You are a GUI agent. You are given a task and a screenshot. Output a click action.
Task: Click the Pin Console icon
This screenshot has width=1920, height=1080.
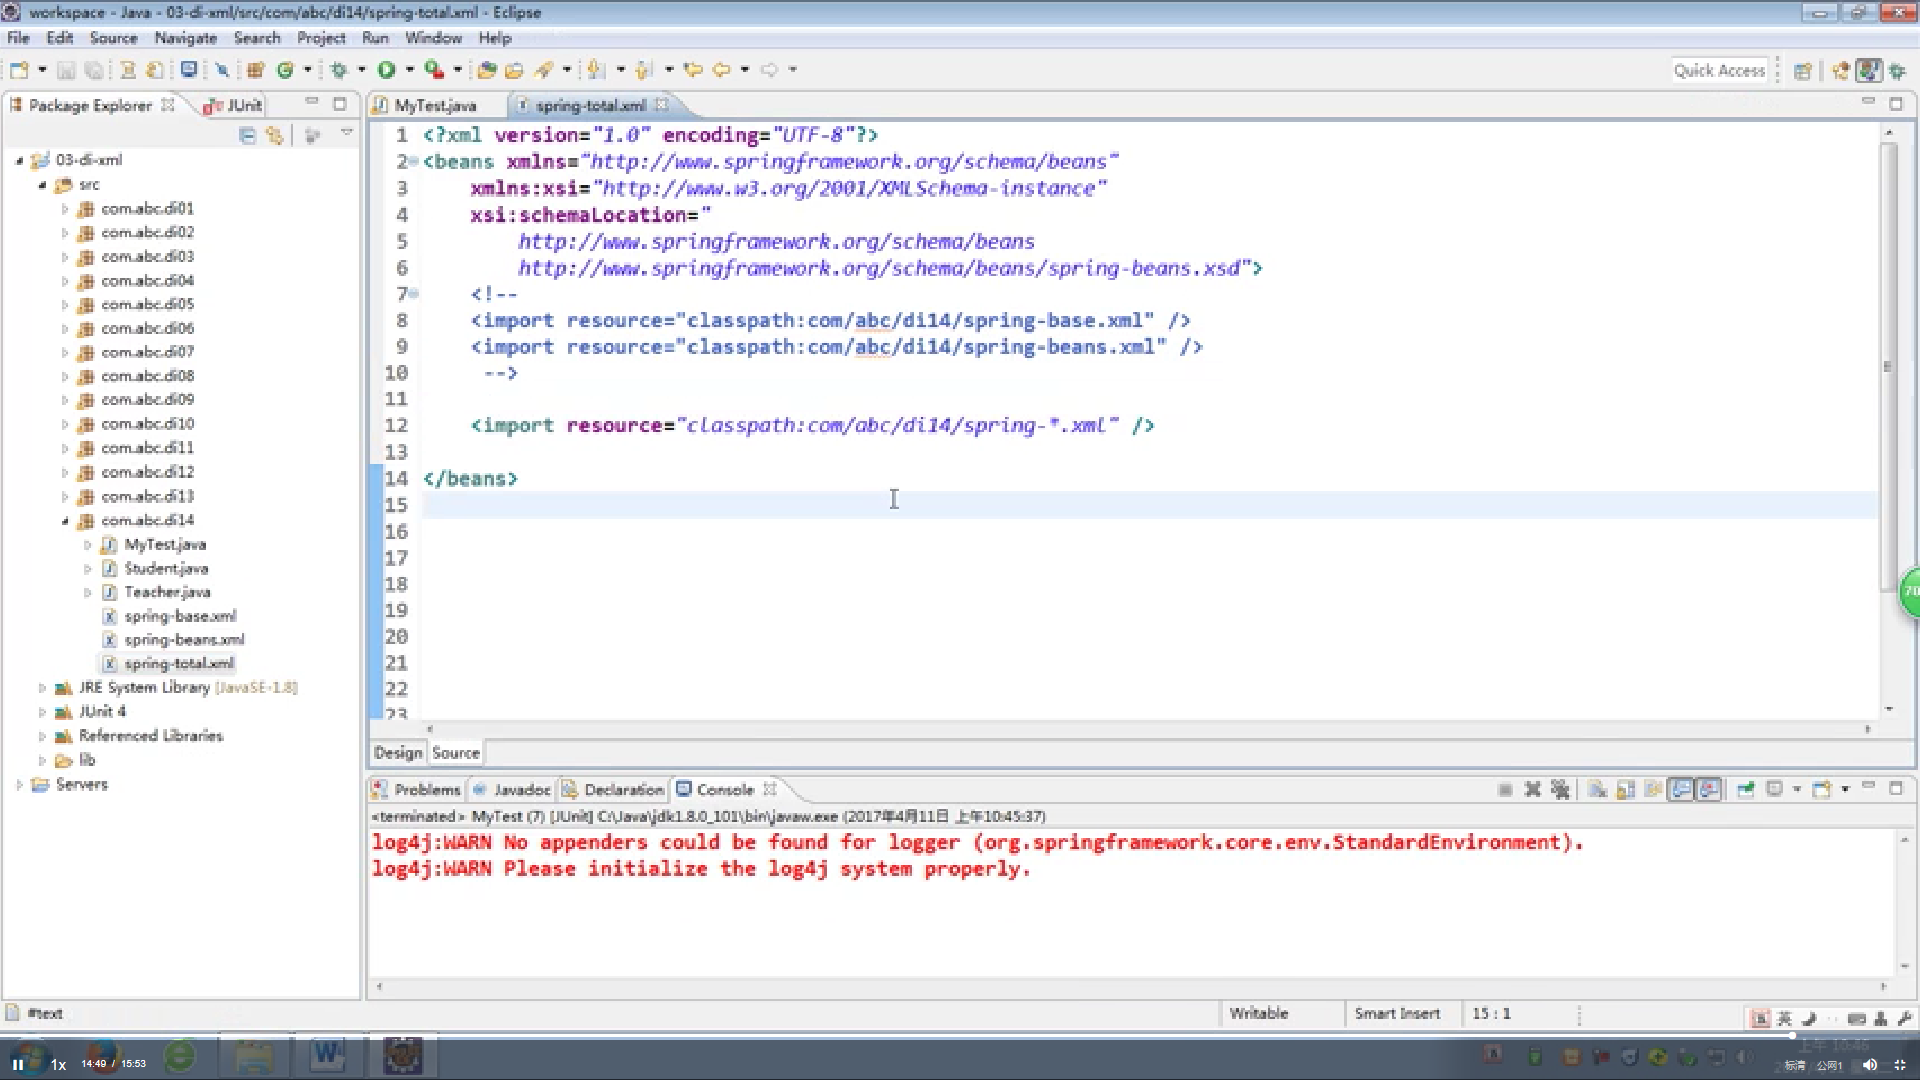click(1746, 789)
